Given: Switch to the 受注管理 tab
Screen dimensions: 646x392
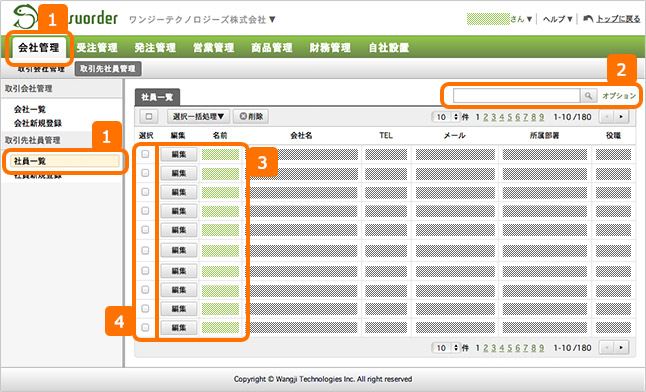Looking at the screenshot, I should coord(97,47).
